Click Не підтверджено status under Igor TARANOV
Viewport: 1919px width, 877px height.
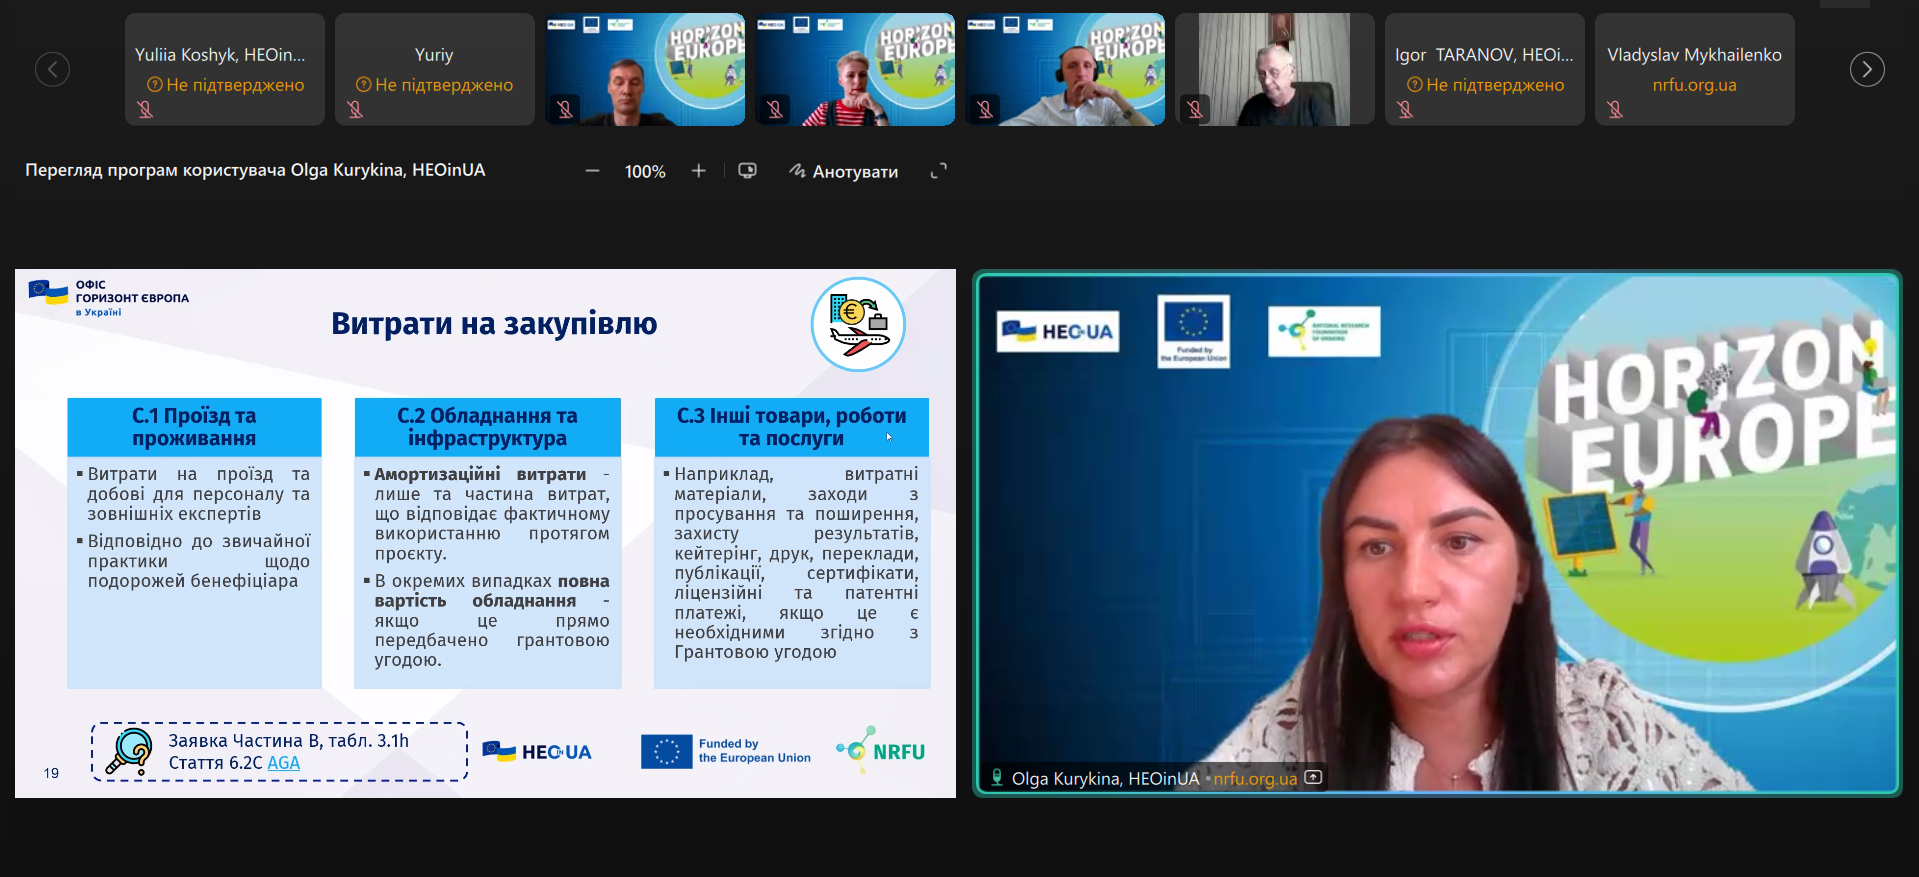(x=1485, y=85)
